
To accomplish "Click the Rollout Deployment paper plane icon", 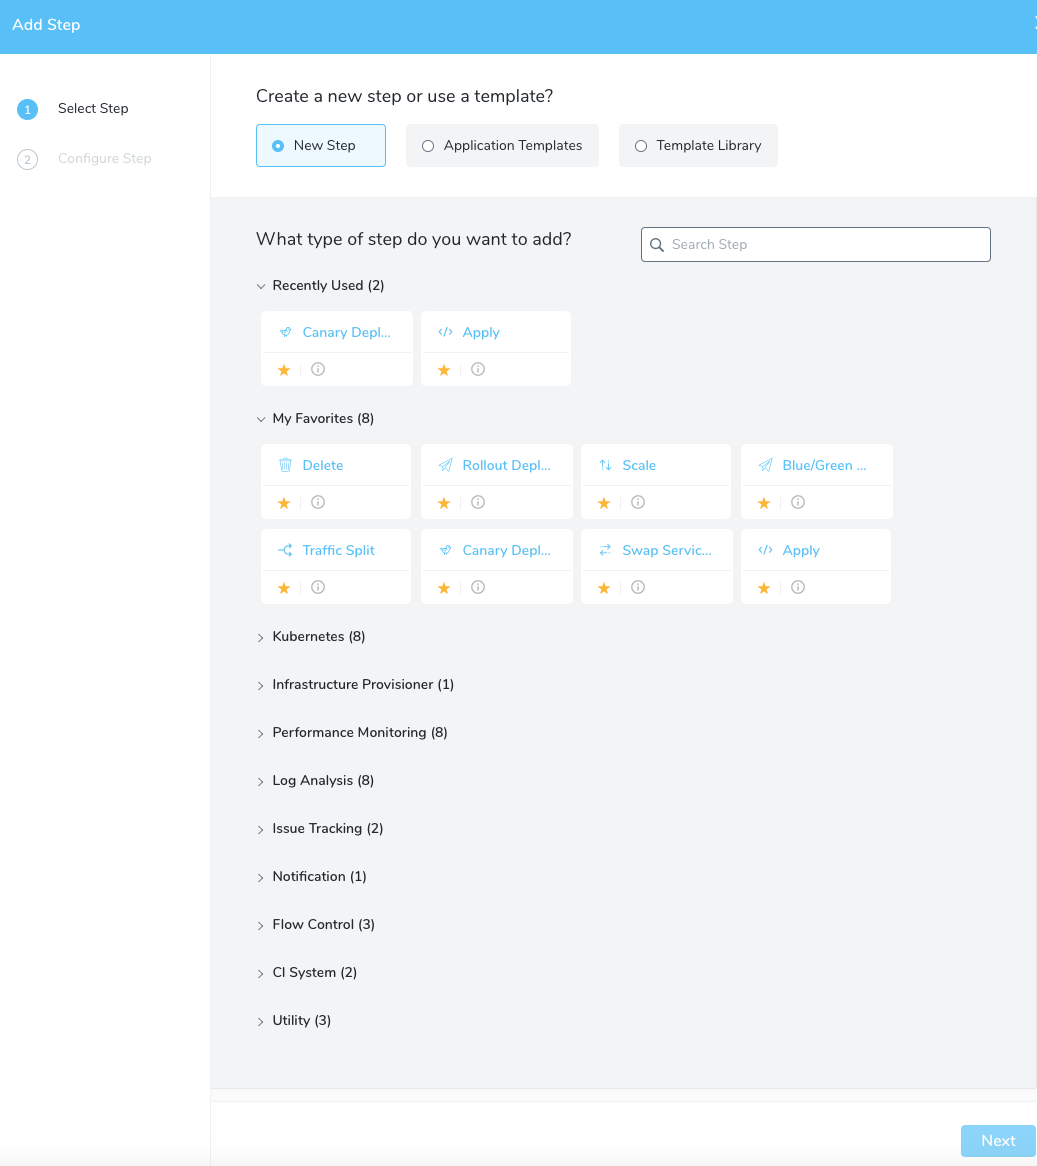I will [445, 466].
